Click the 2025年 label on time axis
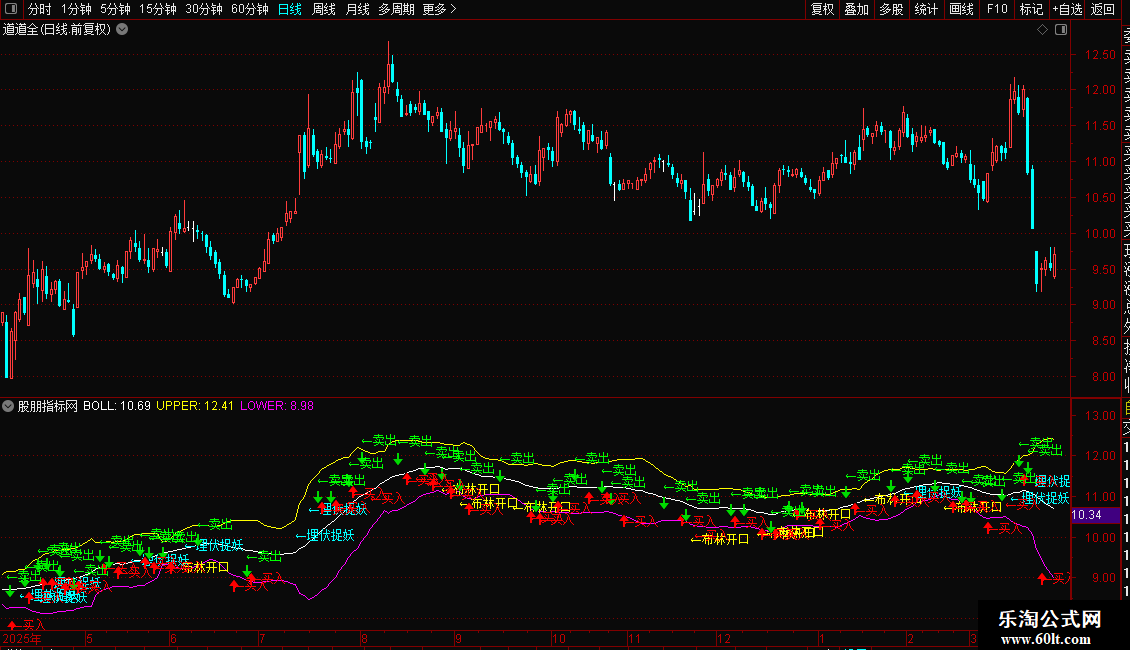This screenshot has width=1130, height=650. (22, 638)
